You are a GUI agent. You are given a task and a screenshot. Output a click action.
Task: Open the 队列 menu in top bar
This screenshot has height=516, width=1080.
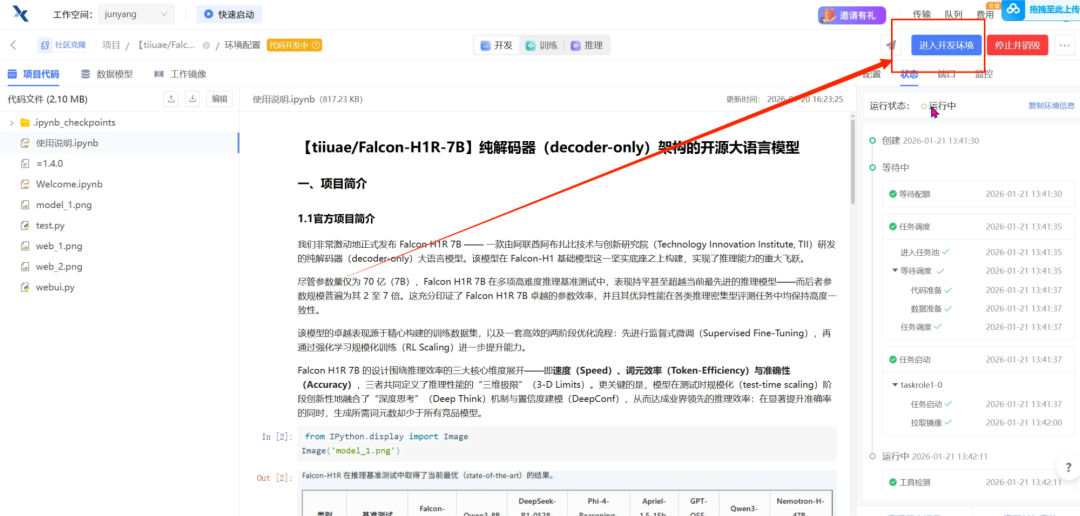(953, 14)
